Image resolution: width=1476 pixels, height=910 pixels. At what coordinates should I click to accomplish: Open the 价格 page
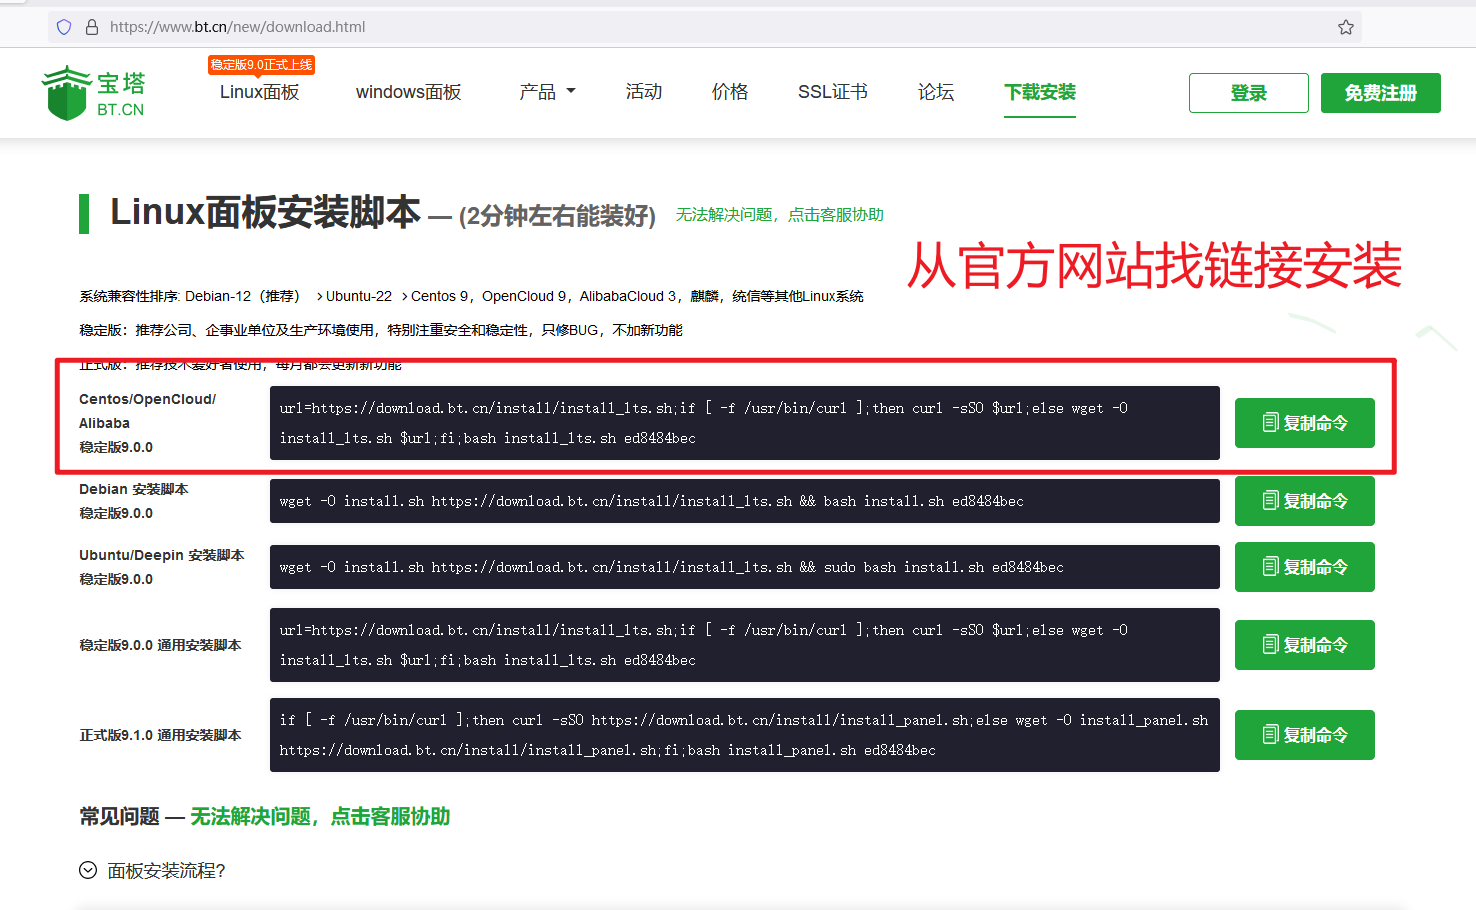point(730,92)
